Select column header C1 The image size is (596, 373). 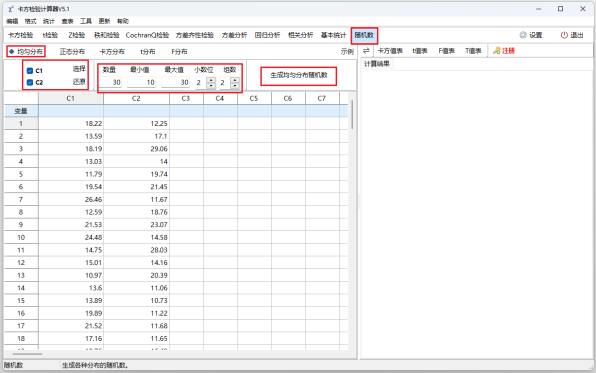pyautogui.click(x=71, y=98)
